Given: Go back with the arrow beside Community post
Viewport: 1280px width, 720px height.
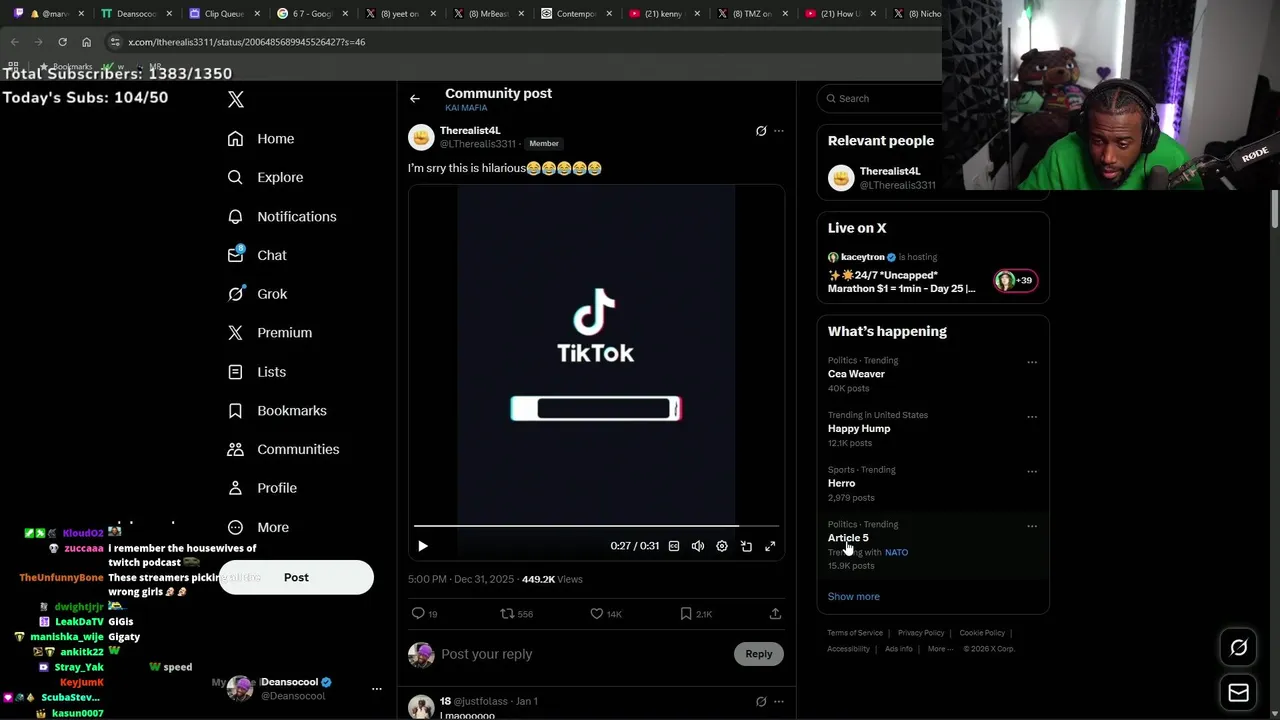Looking at the screenshot, I should (415, 99).
